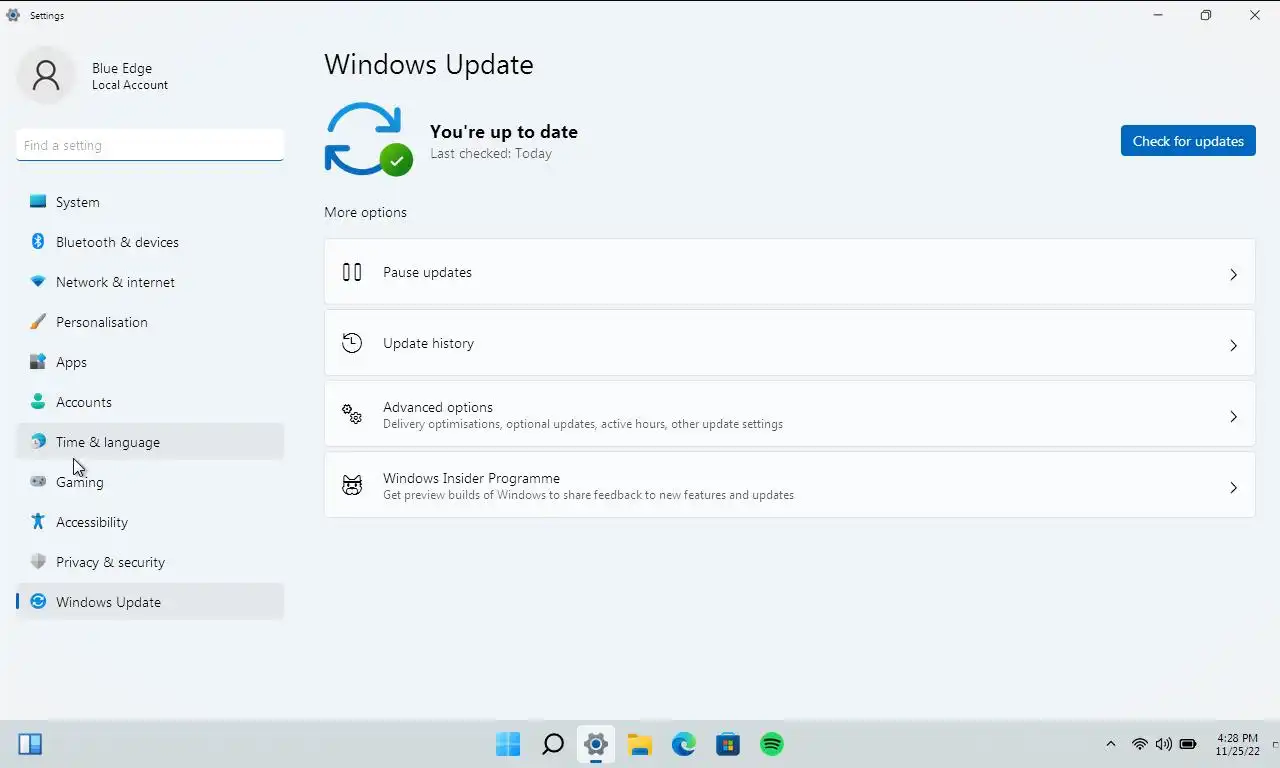
Task: Open Update history chevron arrow
Action: (x=1233, y=345)
